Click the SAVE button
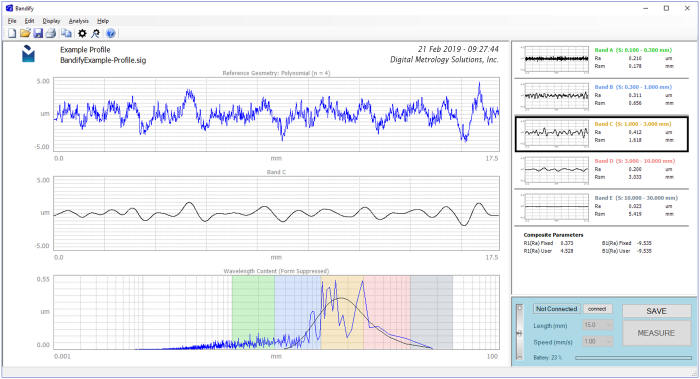The width and height of the screenshot is (700, 379). [657, 311]
